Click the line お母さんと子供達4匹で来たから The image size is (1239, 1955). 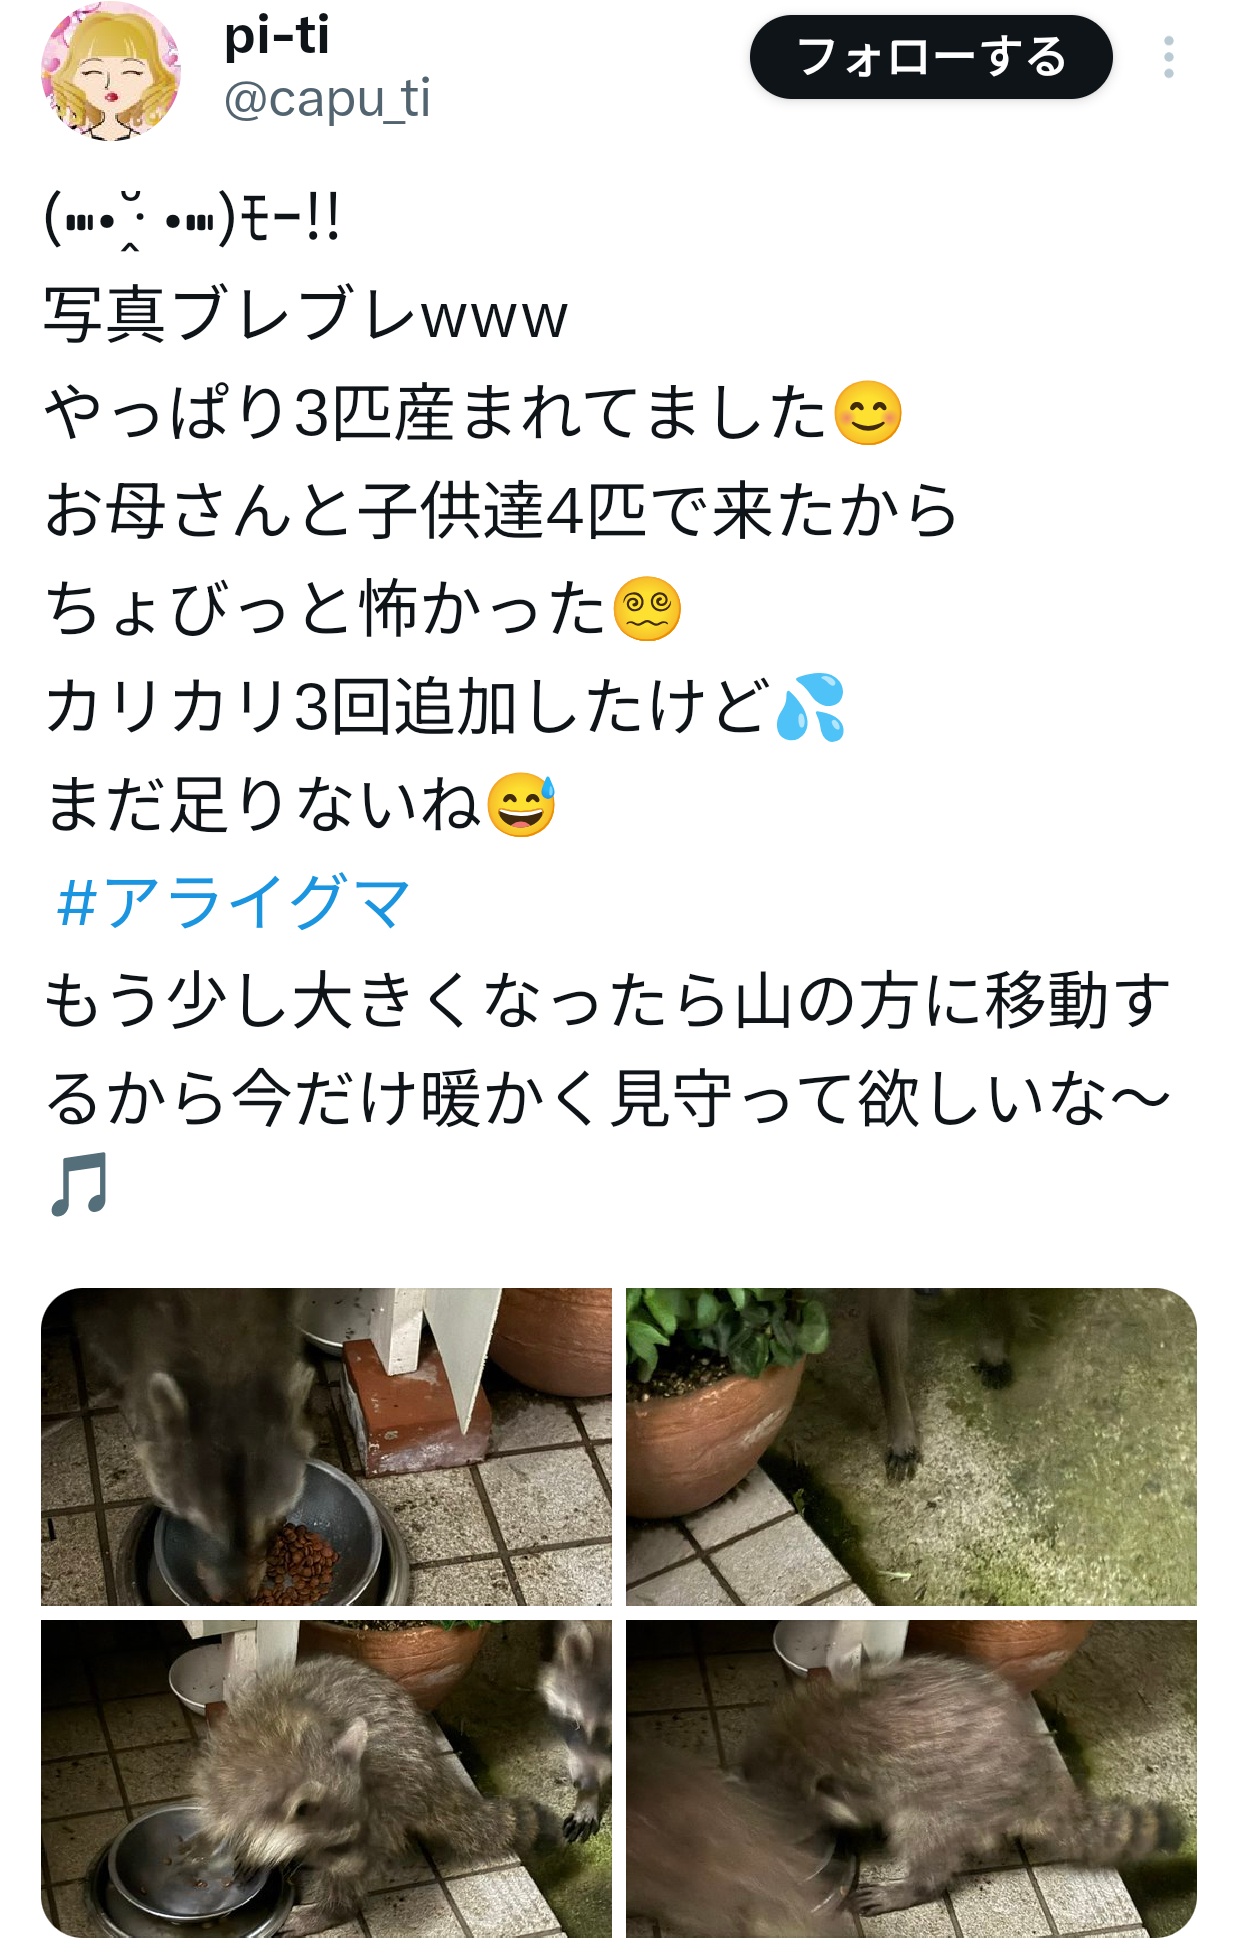(501, 511)
